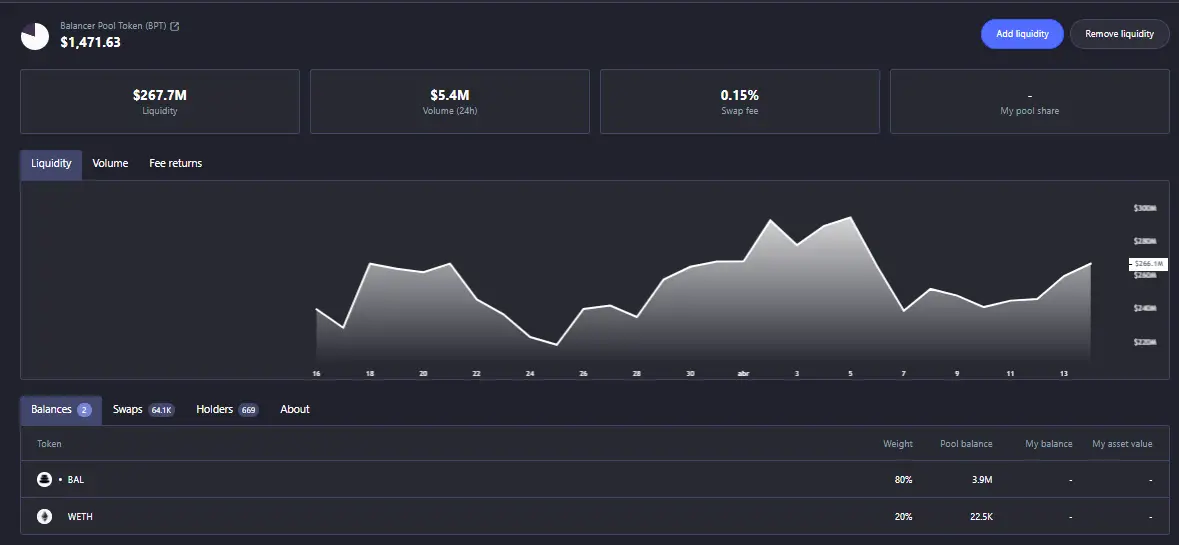Click the $1,471.63 token price

[90, 43]
